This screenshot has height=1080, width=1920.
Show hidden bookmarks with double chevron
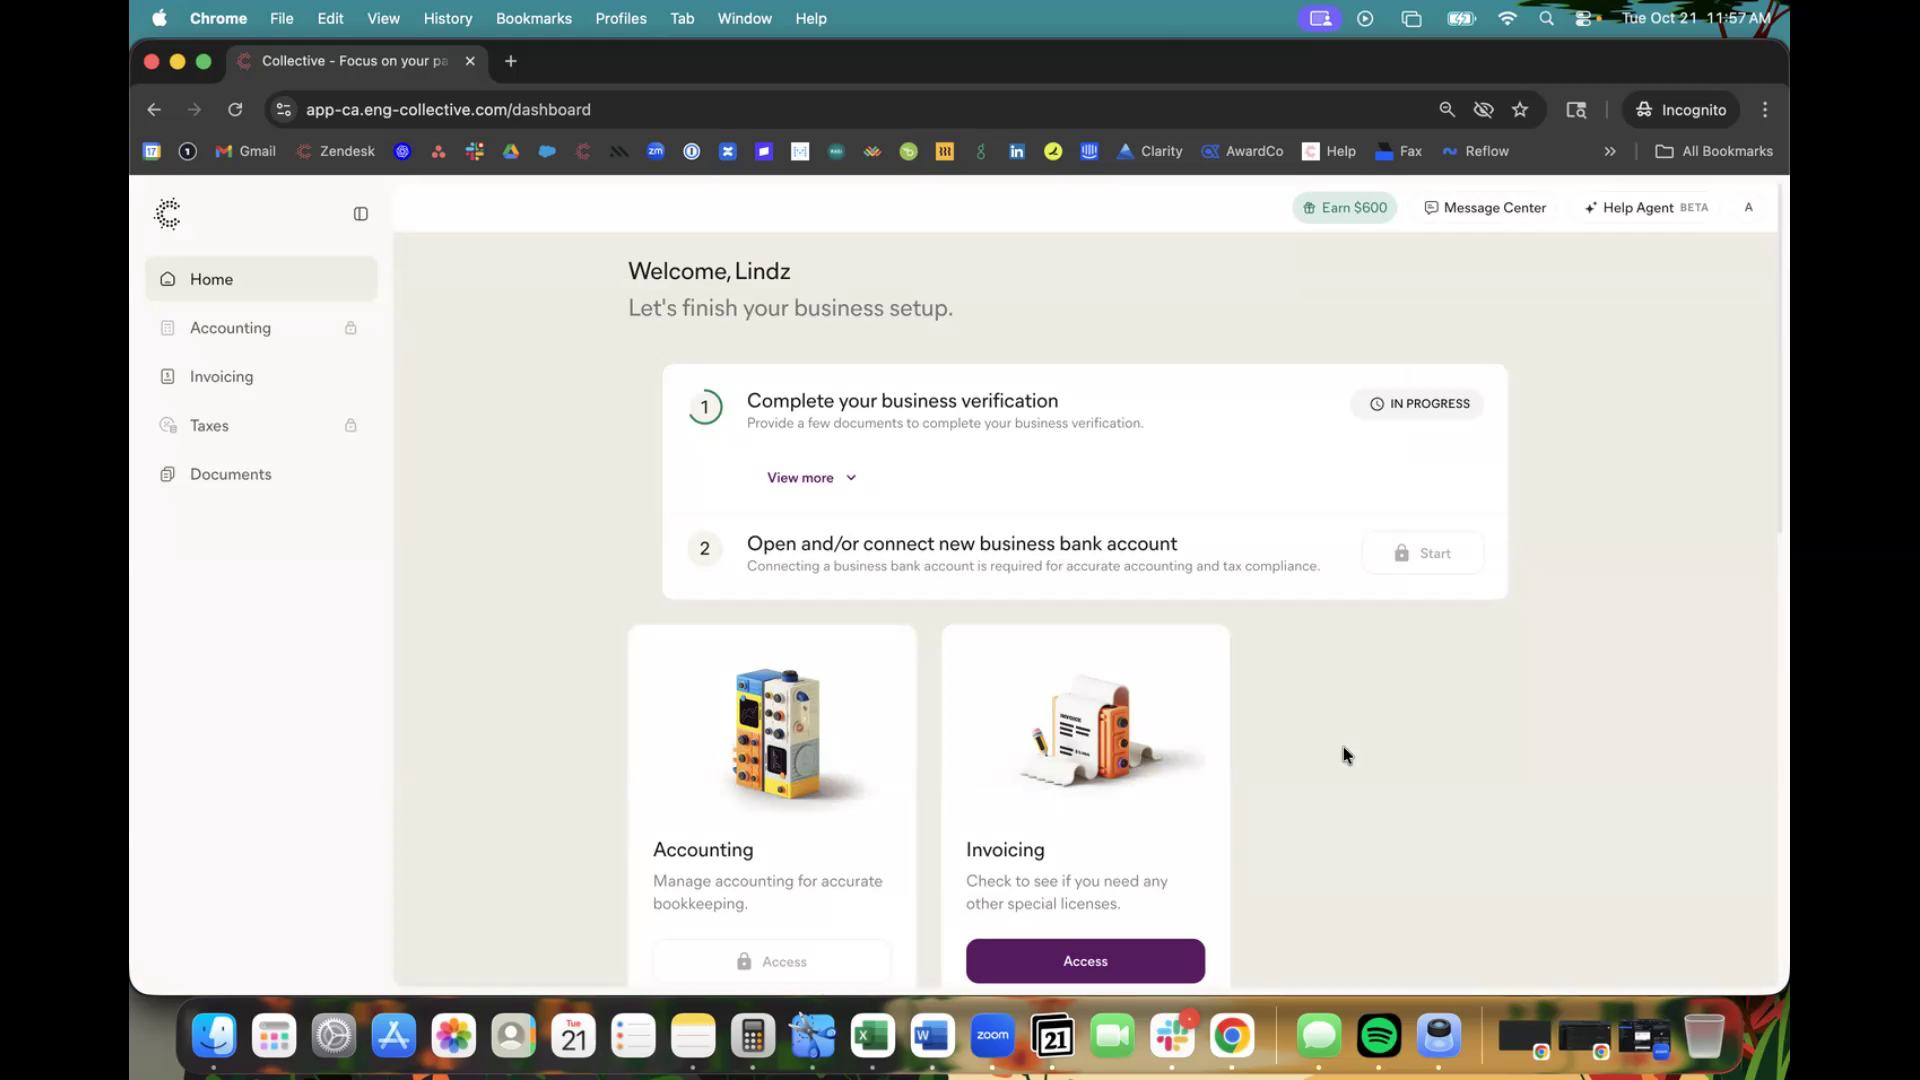tap(1610, 152)
